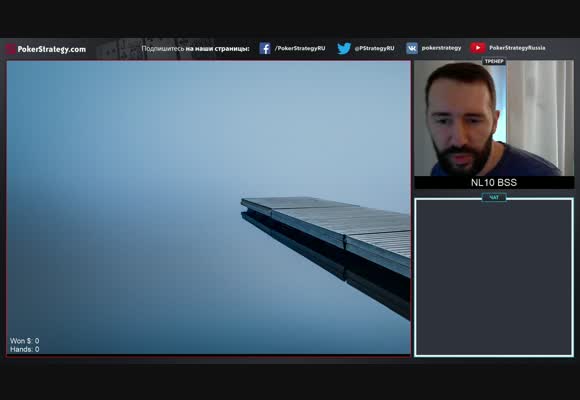The height and width of the screenshot is (400, 580).
Task: Click the YouTube play icon
Action: [x=478, y=48]
